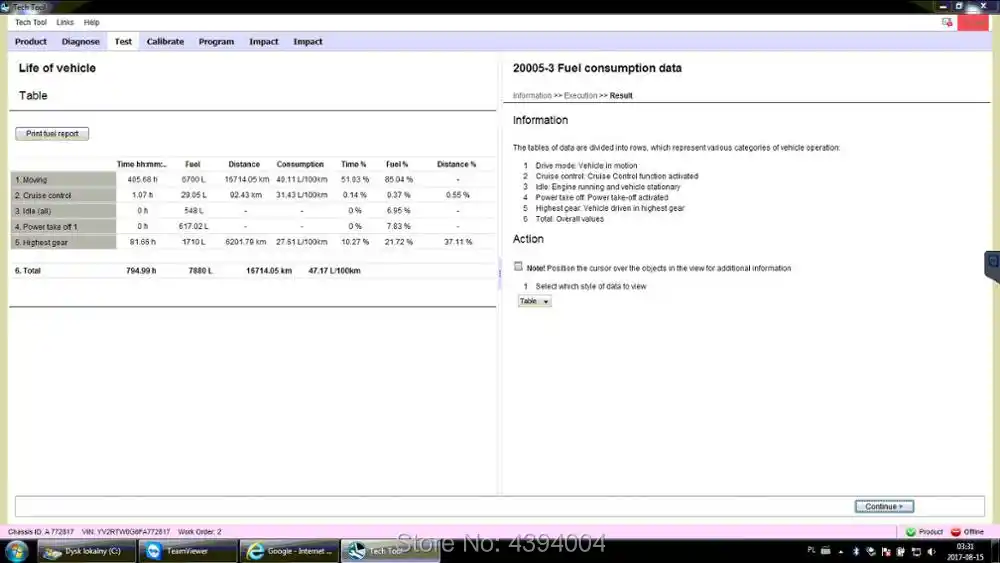Click the Continue button
The height and width of the screenshot is (563, 1000).
pos(884,506)
